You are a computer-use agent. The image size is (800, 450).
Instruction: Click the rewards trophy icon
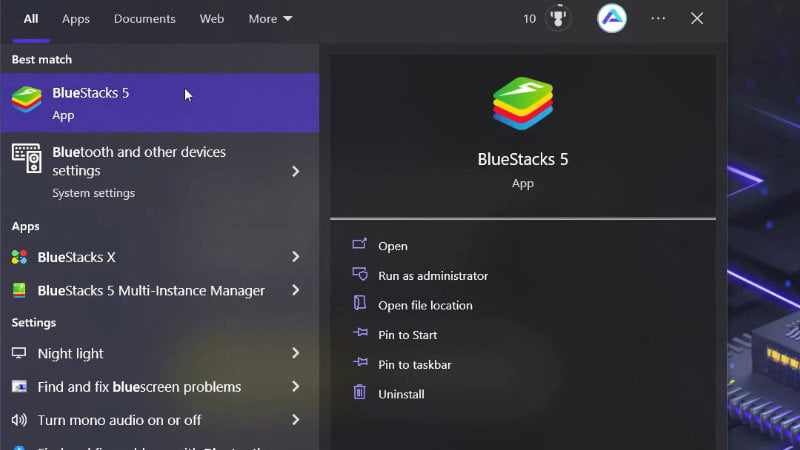coord(558,18)
